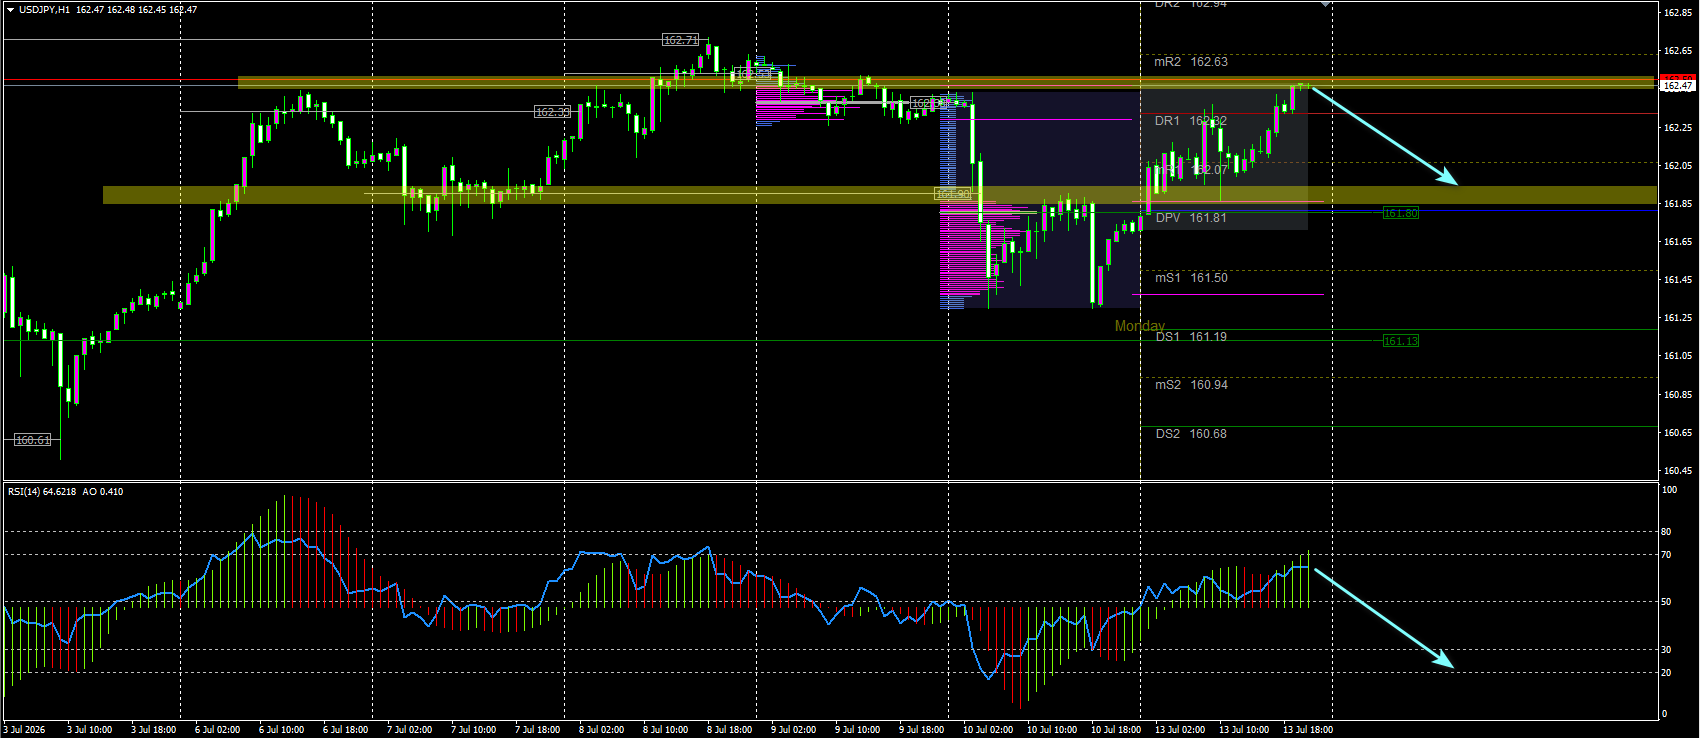This screenshot has width=1700, height=738.
Task: Click 9 Jul 18:00 on the time axis
Action: tap(922, 730)
